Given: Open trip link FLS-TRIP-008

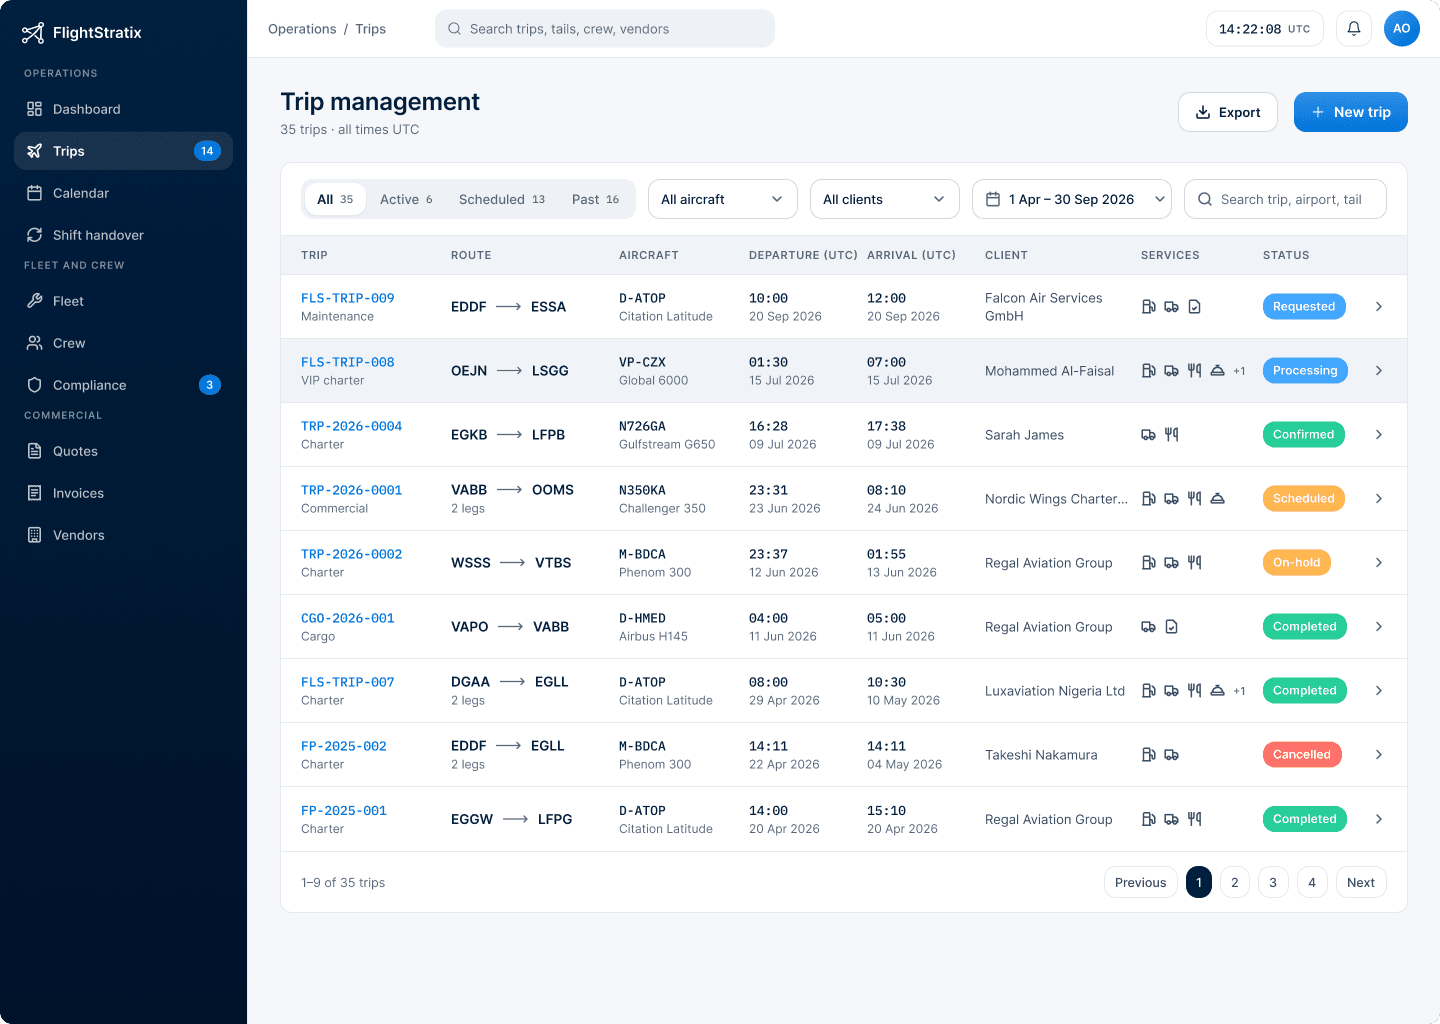Looking at the screenshot, I should tap(348, 362).
